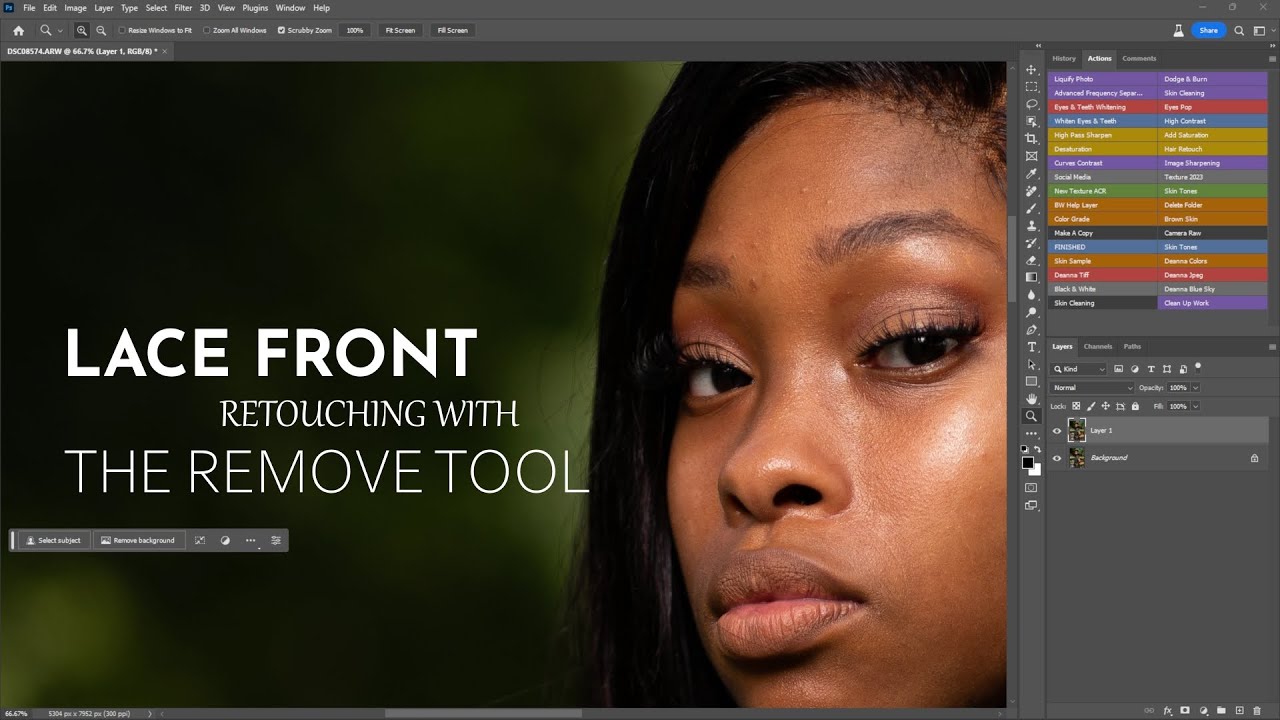Viewport: 1280px width, 720px height.
Task: Open the Plugins menu
Action: tap(255, 8)
